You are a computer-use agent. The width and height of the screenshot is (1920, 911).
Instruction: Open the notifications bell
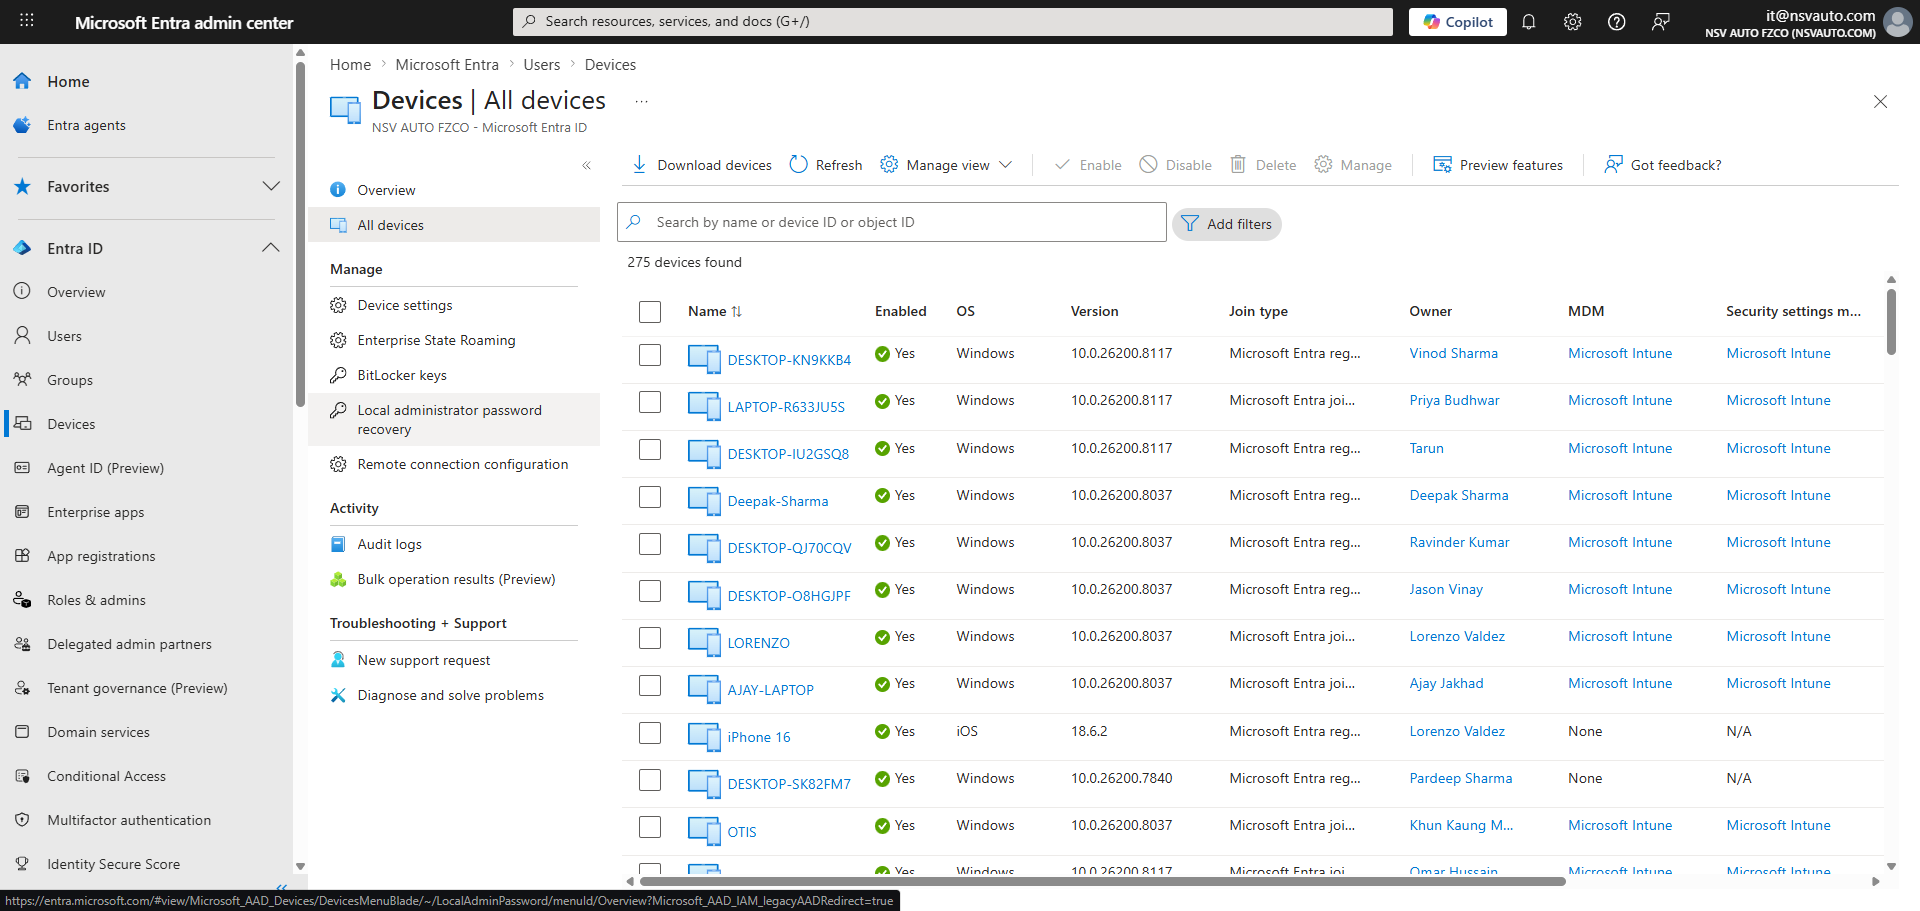click(1528, 22)
